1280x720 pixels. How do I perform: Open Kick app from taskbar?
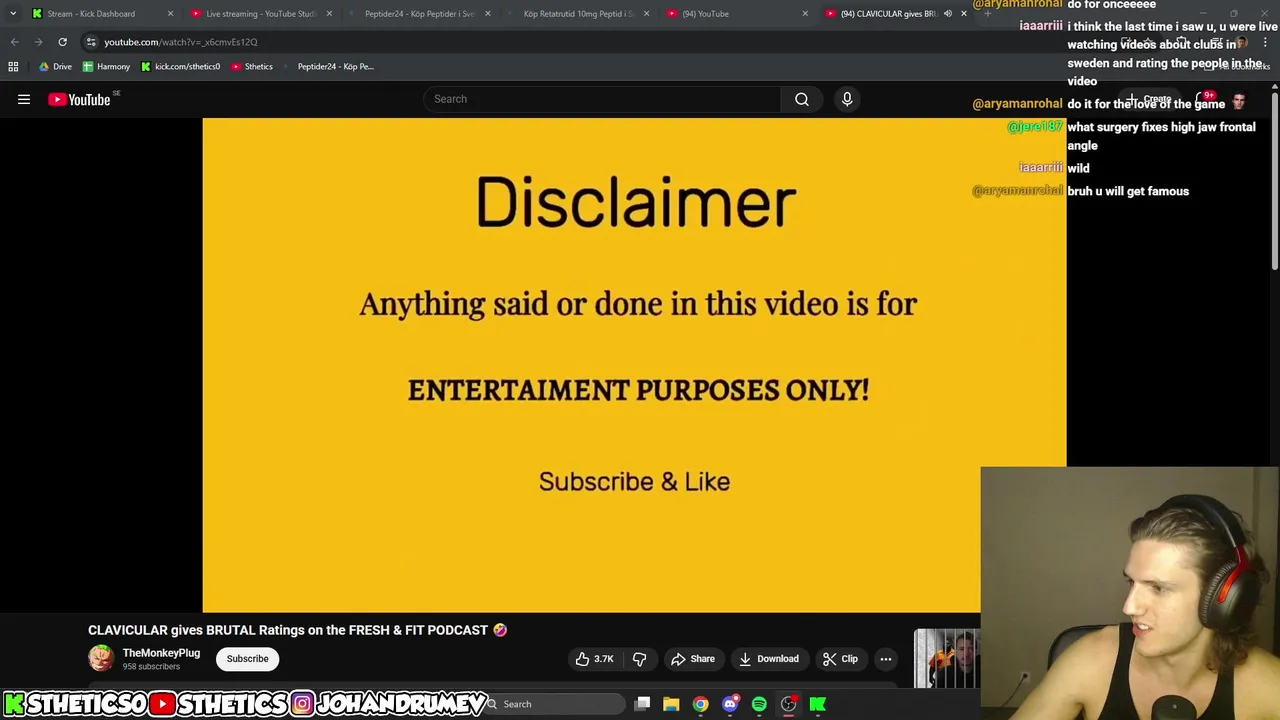click(818, 704)
